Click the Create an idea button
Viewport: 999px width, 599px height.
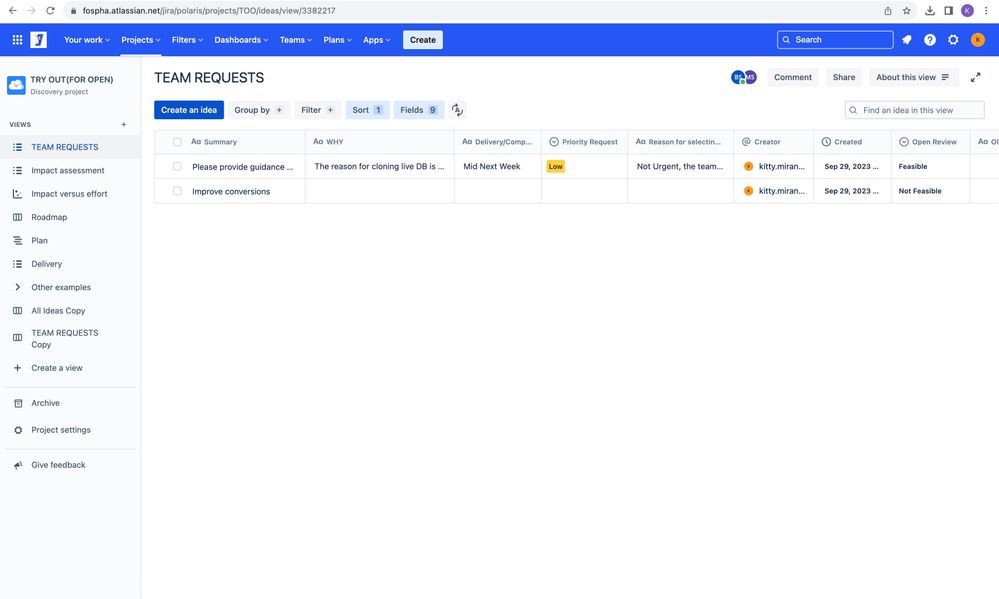click(189, 109)
